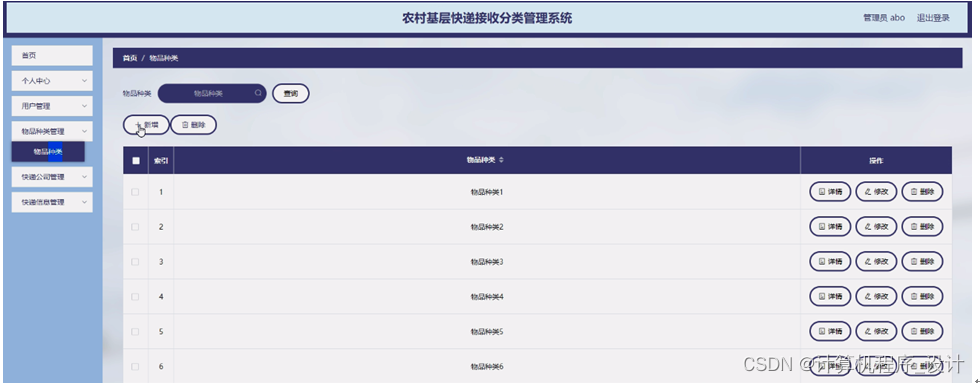This screenshot has height=383, width=980.
Task: Check the checkbox for row 物品种类1
Action: coord(135,192)
